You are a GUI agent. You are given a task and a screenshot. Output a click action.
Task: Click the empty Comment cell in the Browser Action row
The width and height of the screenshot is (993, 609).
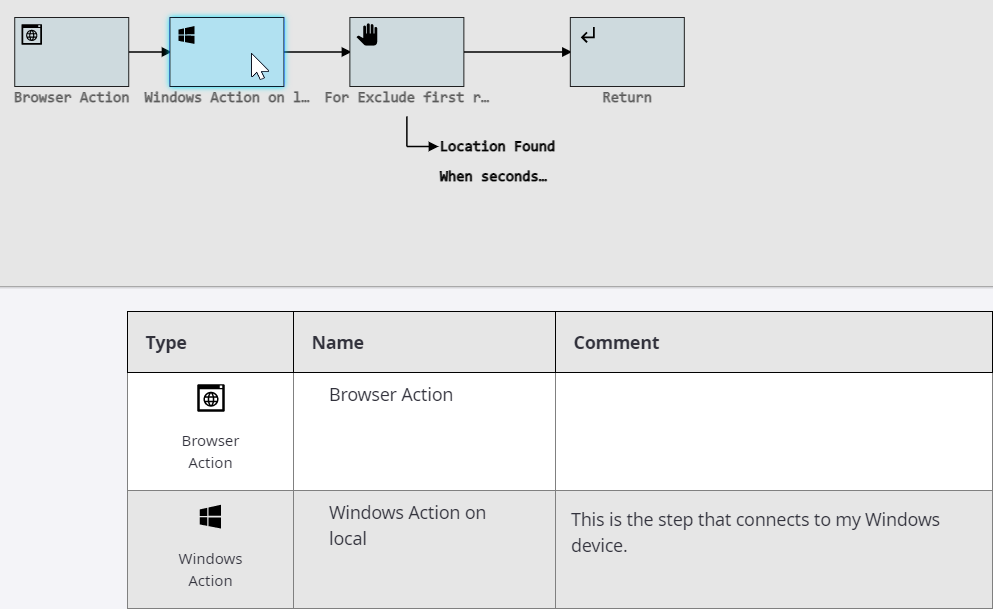click(773, 431)
